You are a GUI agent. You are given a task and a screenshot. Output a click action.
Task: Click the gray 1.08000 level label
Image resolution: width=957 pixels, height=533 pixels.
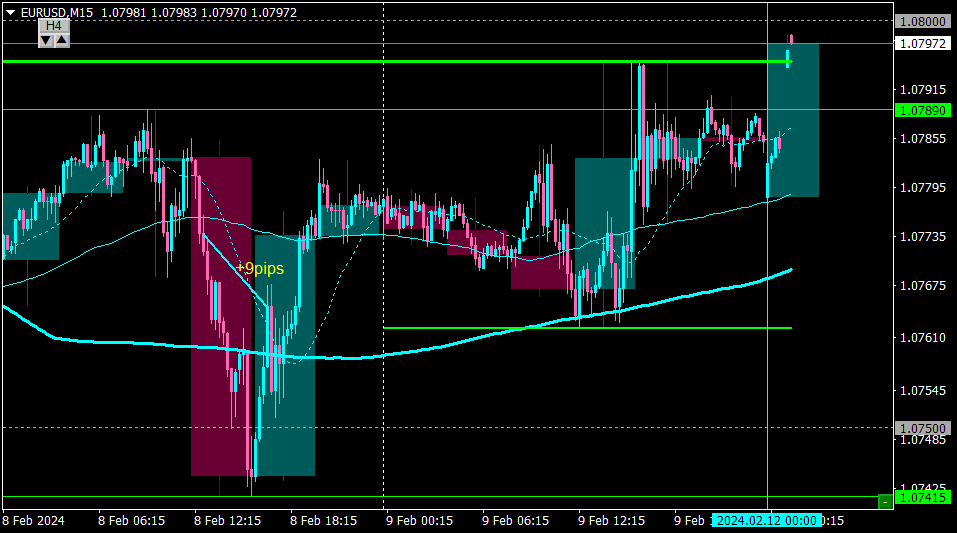pyautogui.click(x=923, y=21)
